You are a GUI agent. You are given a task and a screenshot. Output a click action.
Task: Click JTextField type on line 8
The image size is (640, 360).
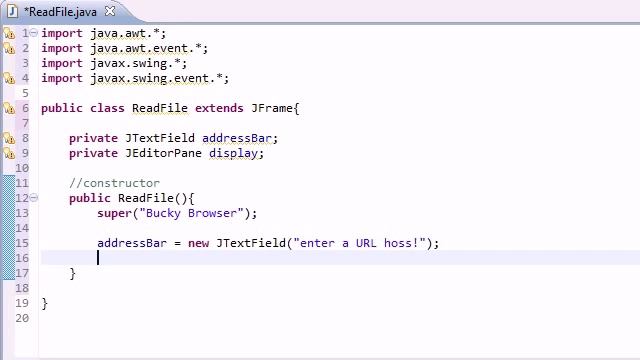point(160,138)
